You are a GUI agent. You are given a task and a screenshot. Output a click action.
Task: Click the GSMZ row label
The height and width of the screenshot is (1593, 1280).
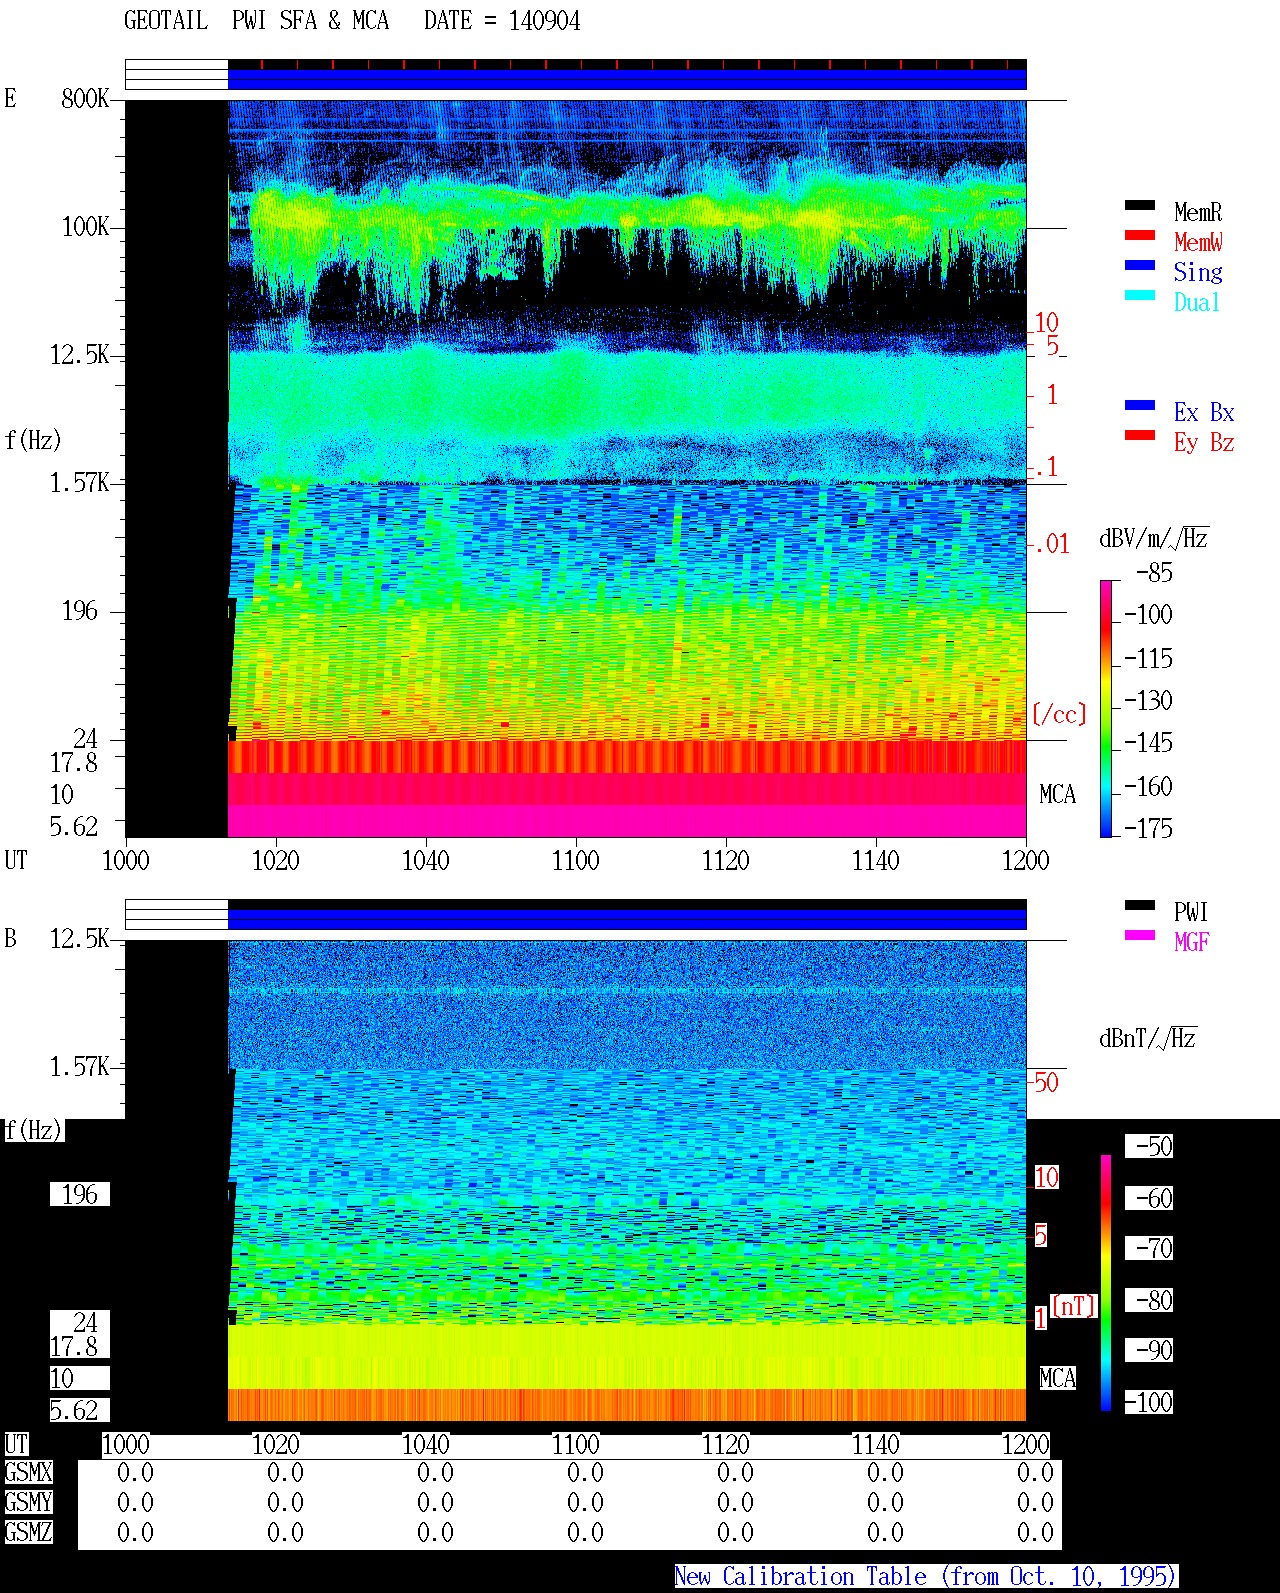tap(28, 1533)
